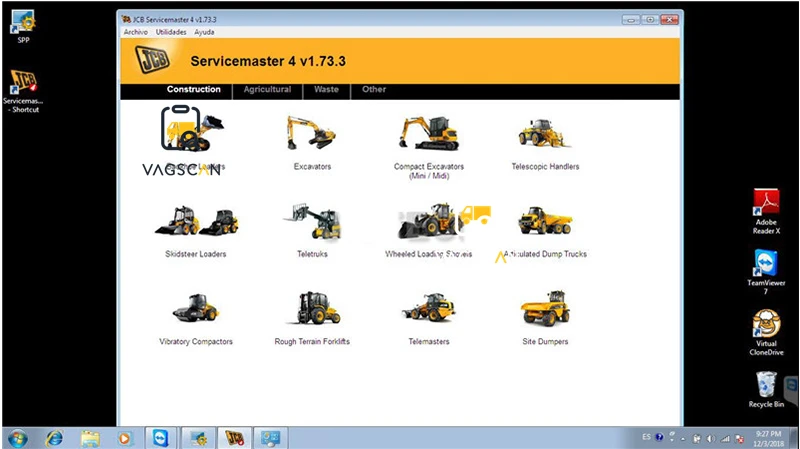The image size is (800, 449).
Task: Open the Ayuda menu
Action: point(204,32)
